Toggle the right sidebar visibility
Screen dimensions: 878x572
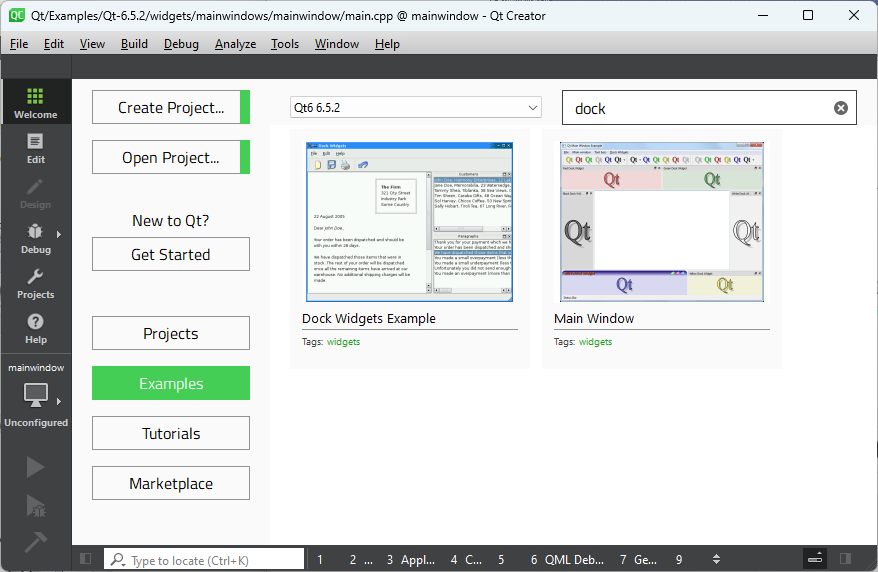846,559
